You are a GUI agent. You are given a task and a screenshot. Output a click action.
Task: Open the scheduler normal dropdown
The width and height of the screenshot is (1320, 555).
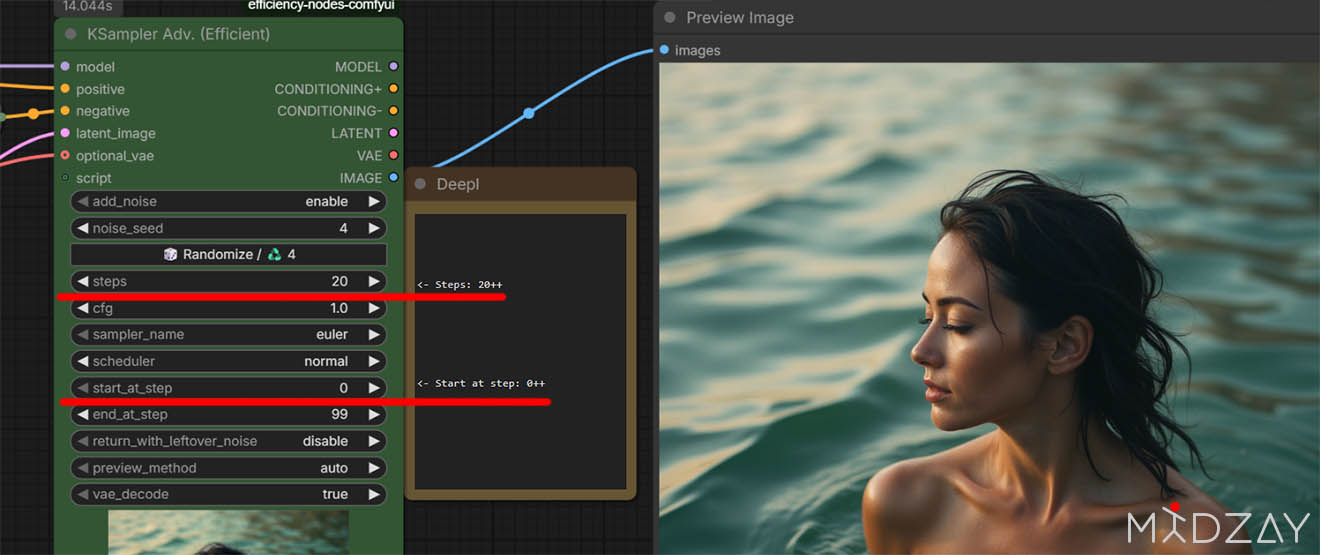point(228,361)
